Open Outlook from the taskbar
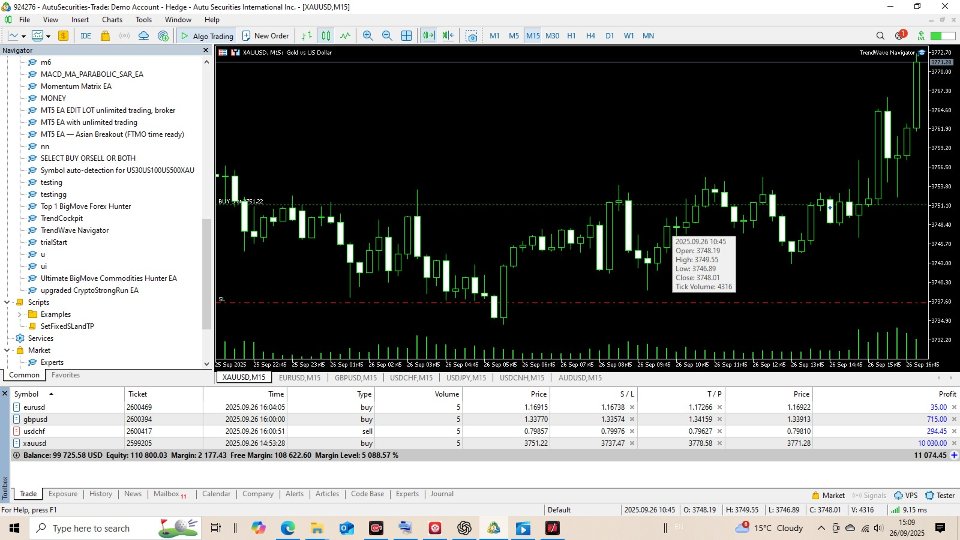 347,528
